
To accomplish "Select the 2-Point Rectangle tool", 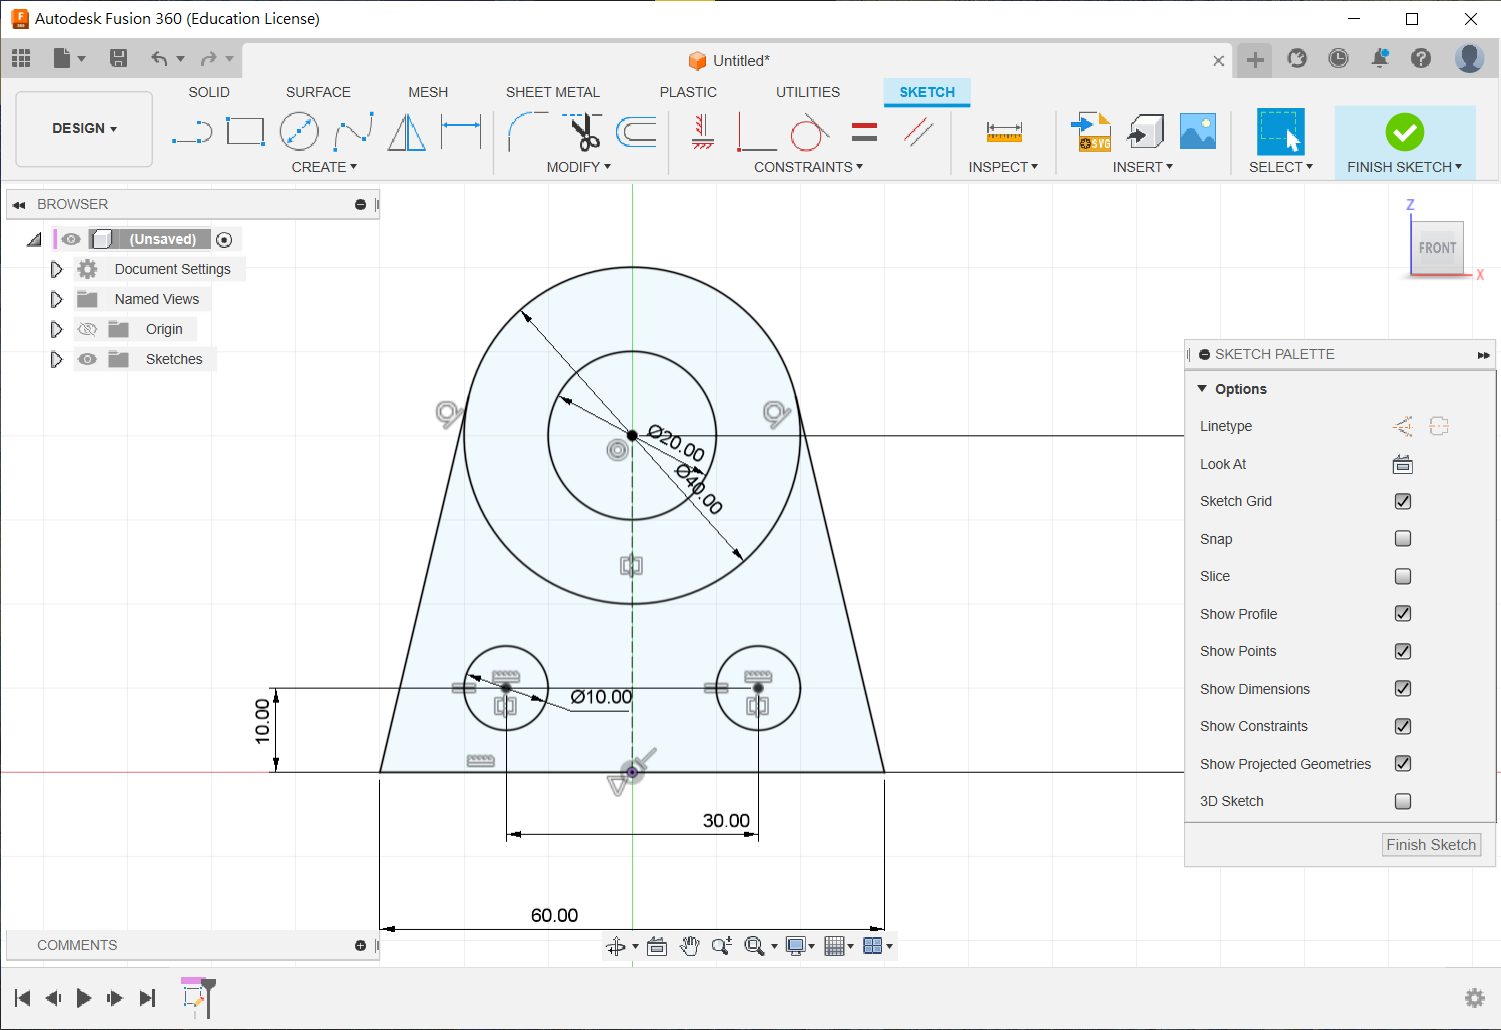I will [x=245, y=132].
